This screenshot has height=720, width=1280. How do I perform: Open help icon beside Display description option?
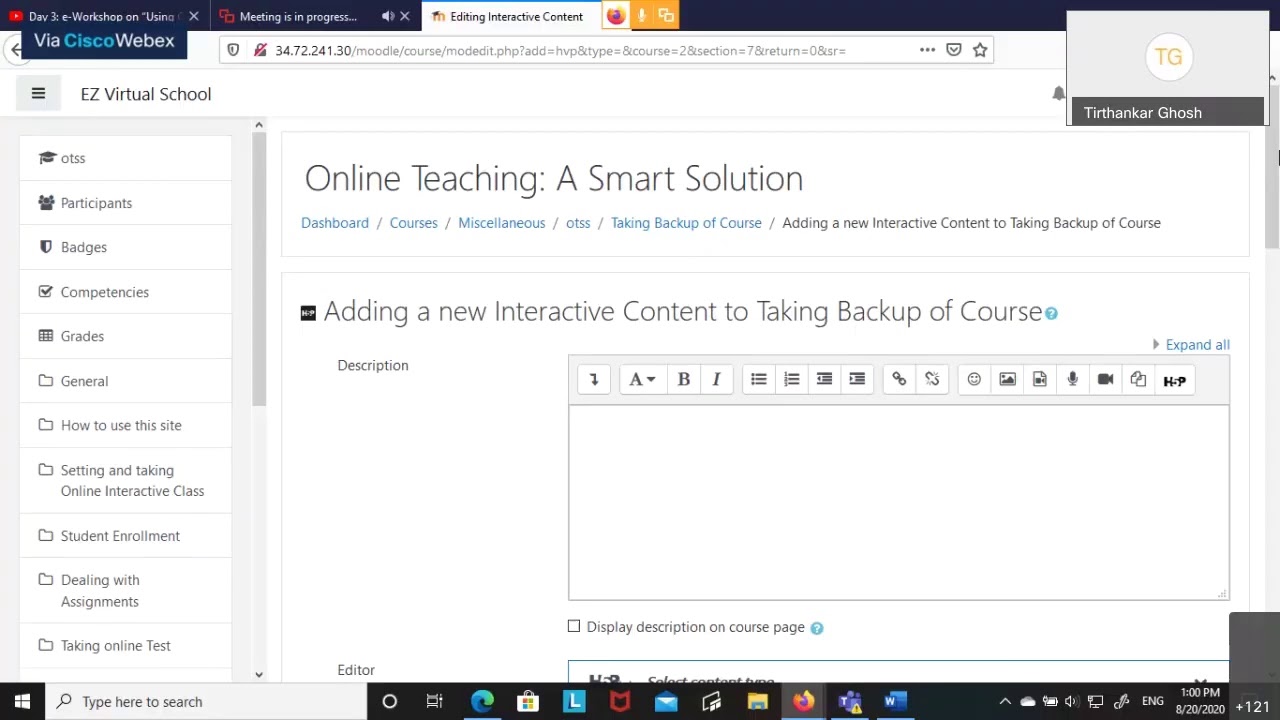pos(817,628)
